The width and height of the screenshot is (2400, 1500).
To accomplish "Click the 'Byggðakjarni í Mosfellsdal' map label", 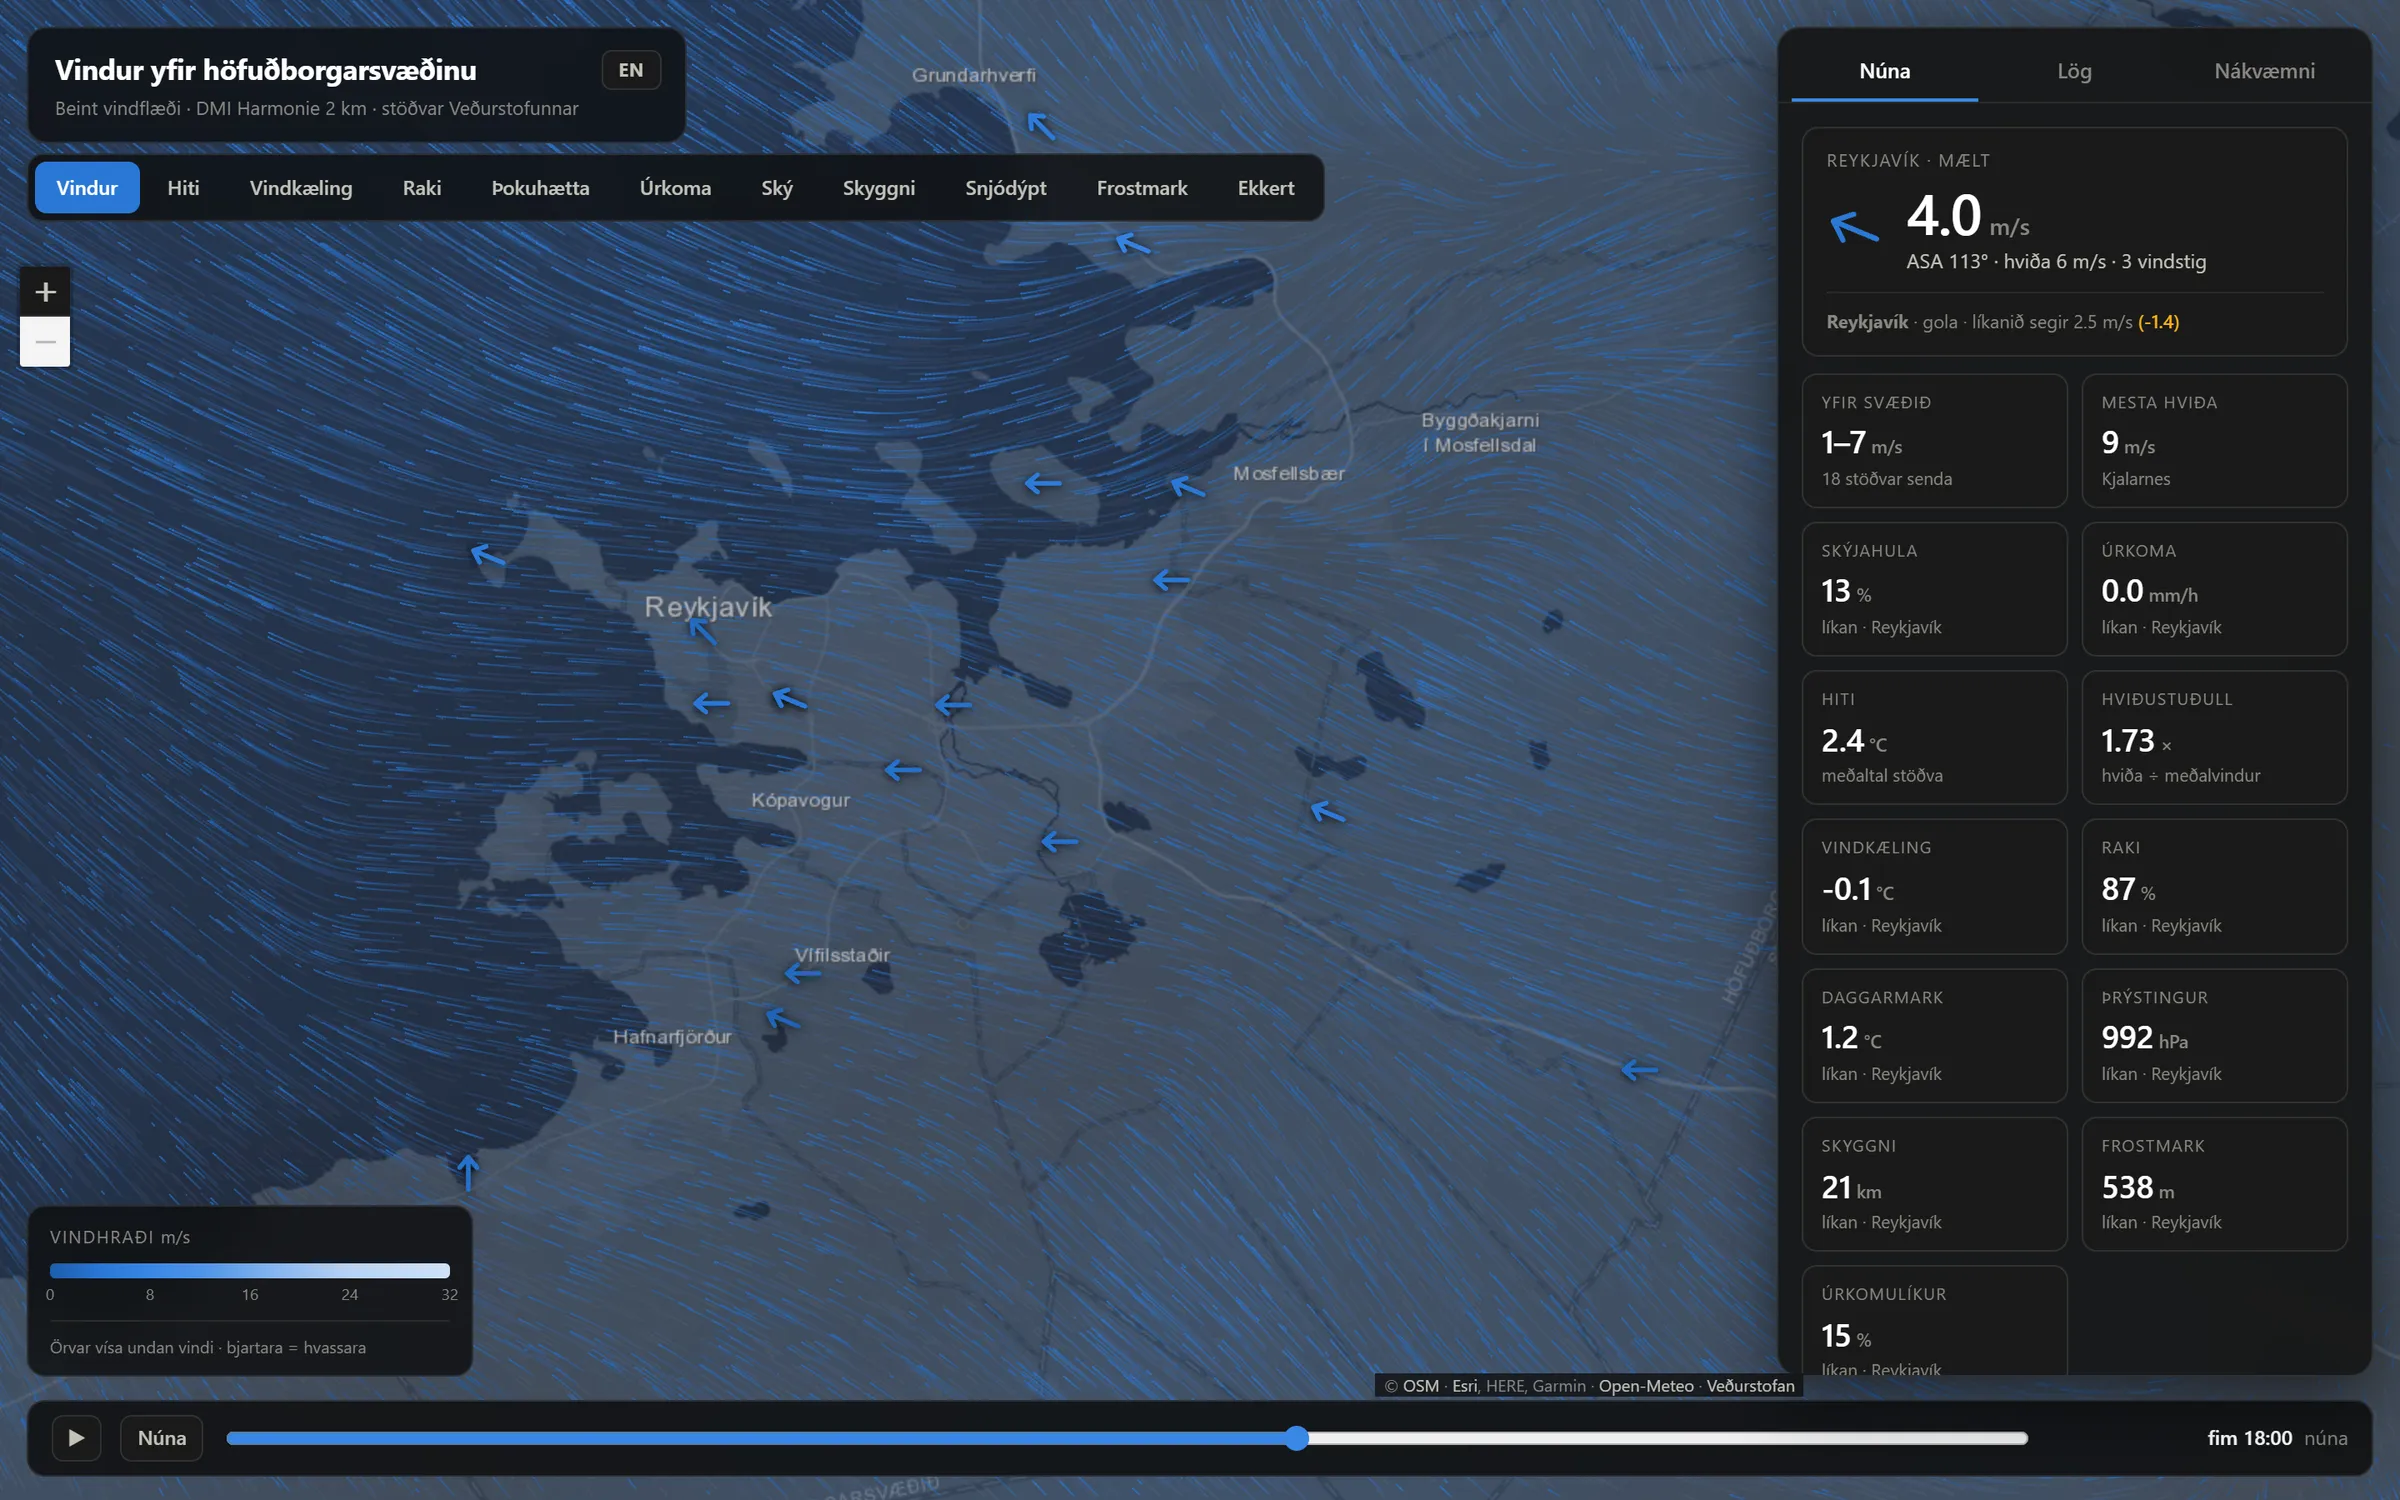I will click(1480, 432).
